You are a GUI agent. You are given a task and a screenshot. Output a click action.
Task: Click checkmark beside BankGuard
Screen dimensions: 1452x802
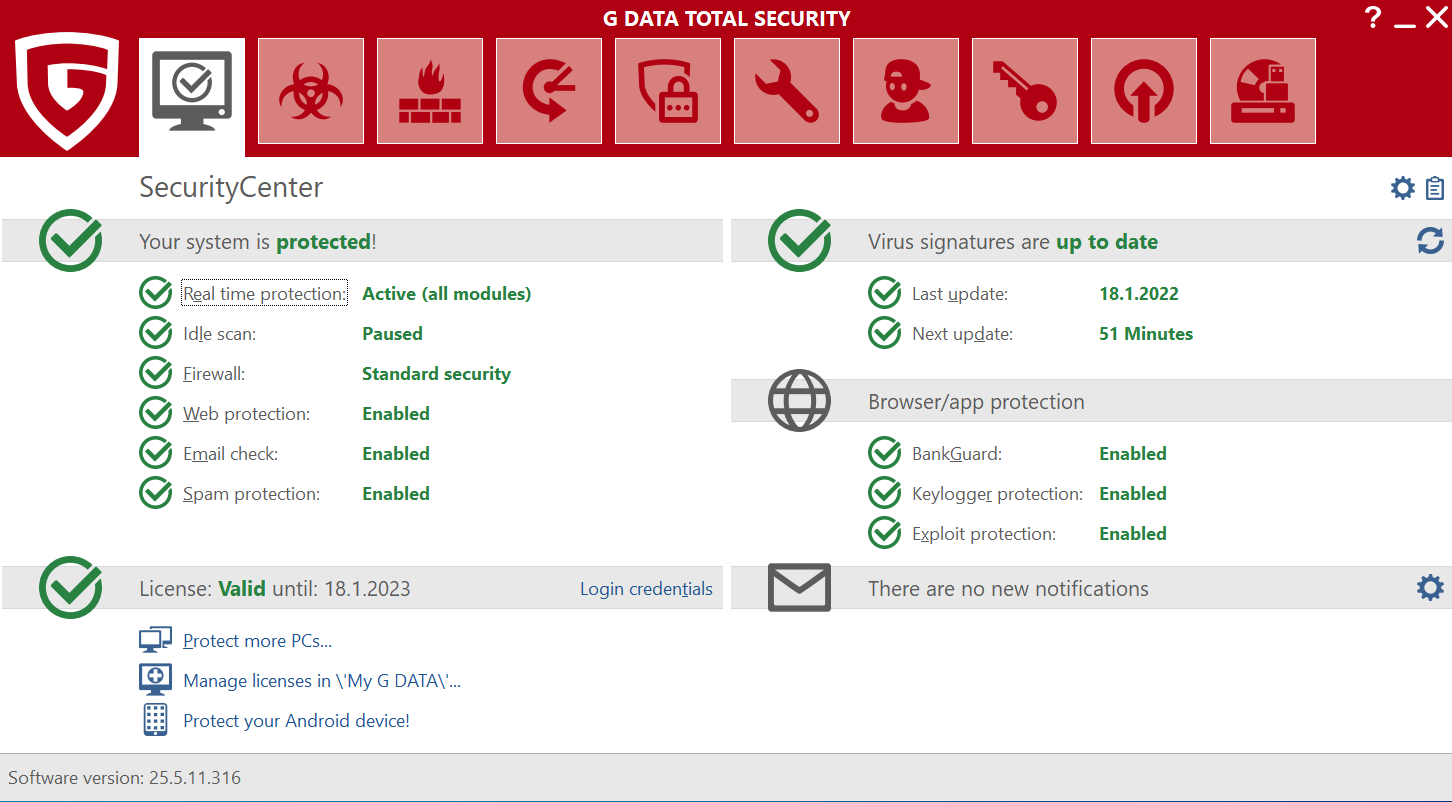click(885, 453)
